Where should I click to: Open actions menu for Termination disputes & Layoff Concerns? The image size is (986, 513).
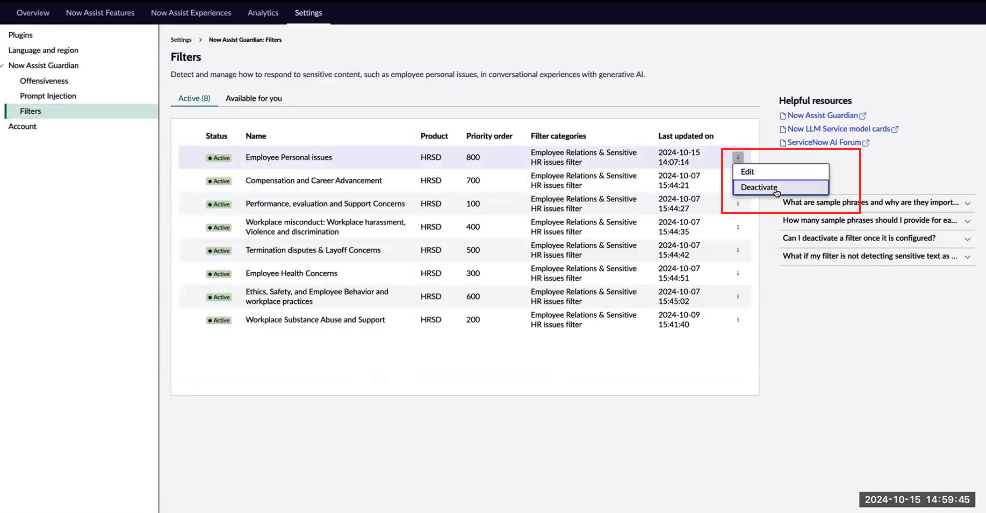pyautogui.click(x=738, y=250)
